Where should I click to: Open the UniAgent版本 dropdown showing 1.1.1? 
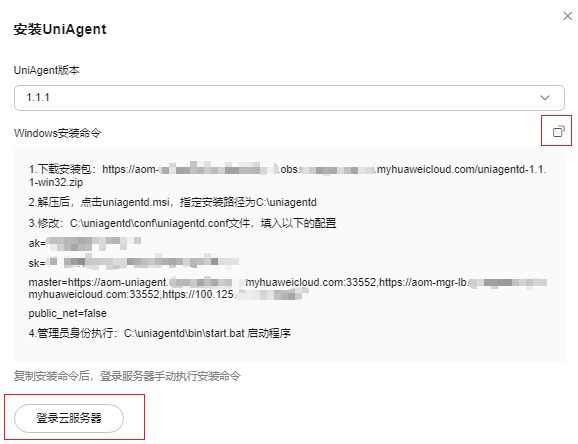tap(289, 98)
